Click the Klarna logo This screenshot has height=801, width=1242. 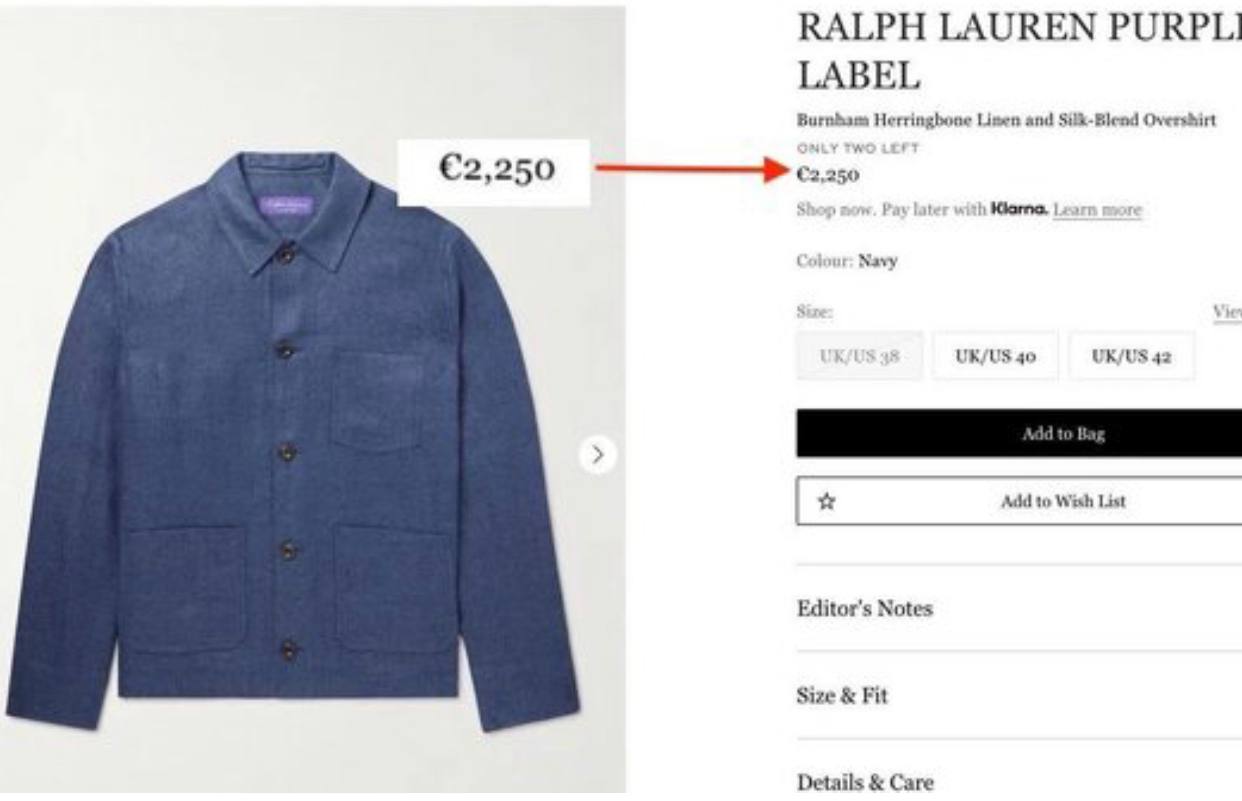click(x=1019, y=210)
